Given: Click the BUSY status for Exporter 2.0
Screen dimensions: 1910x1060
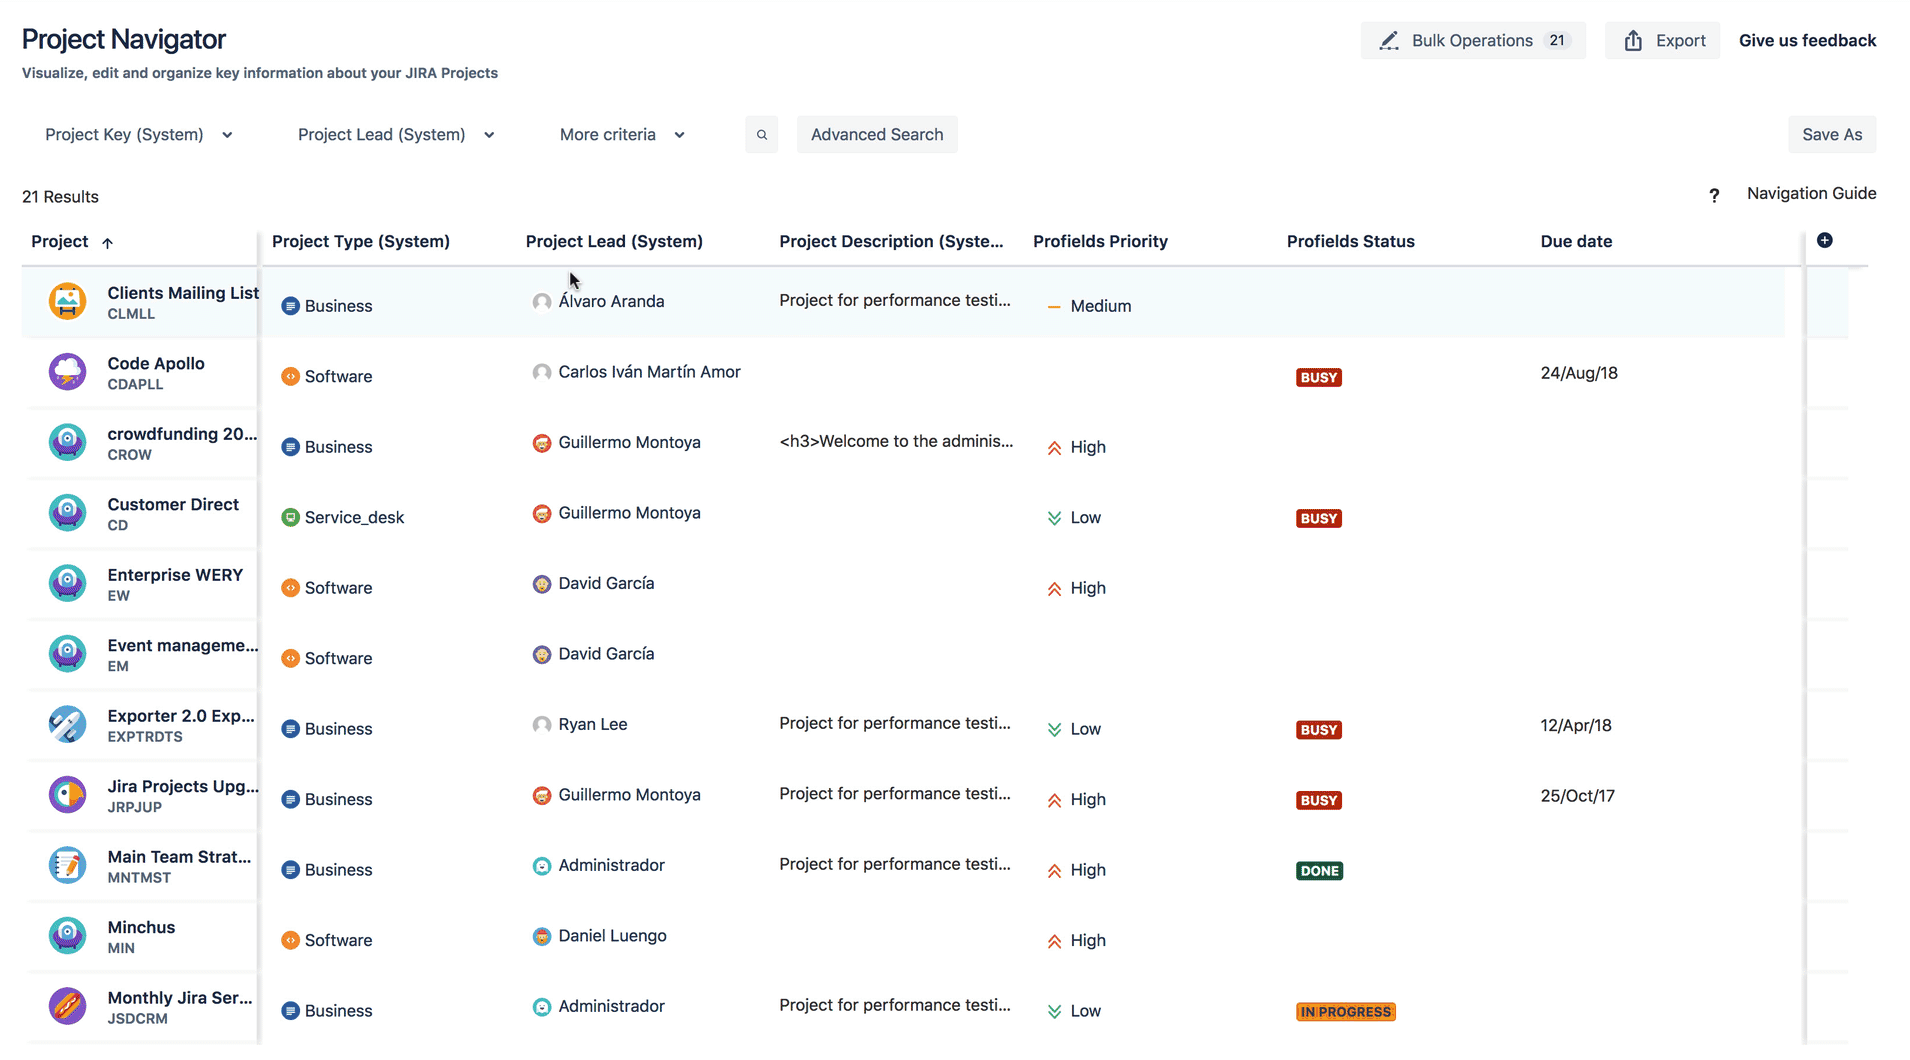Looking at the screenshot, I should [x=1319, y=730].
